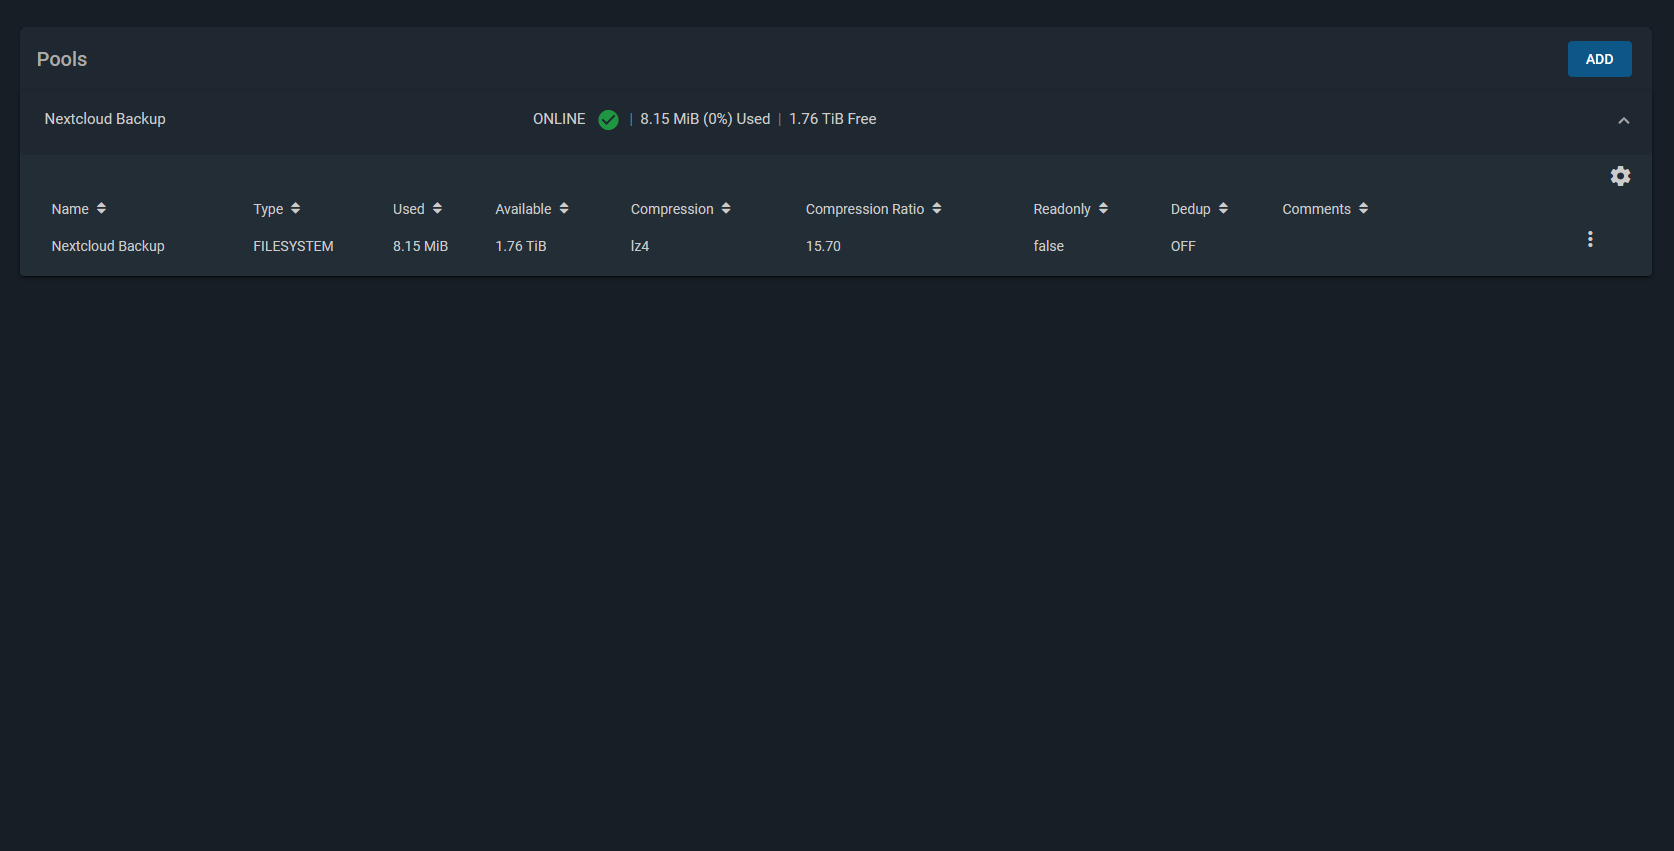Click the Available column header text
This screenshot has width=1674, height=851.
coord(523,209)
